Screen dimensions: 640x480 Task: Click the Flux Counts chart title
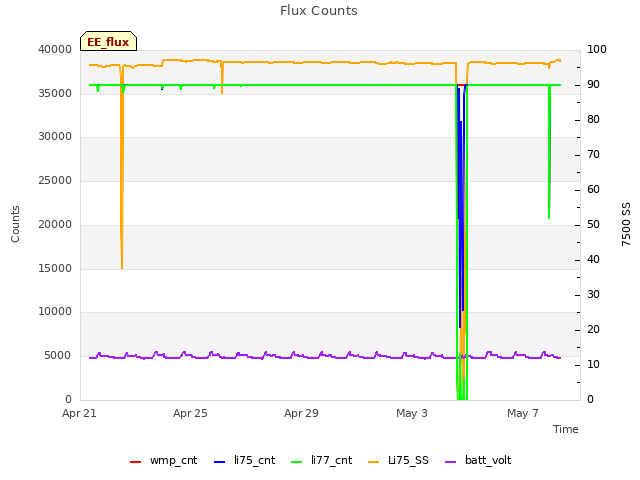[319, 11]
